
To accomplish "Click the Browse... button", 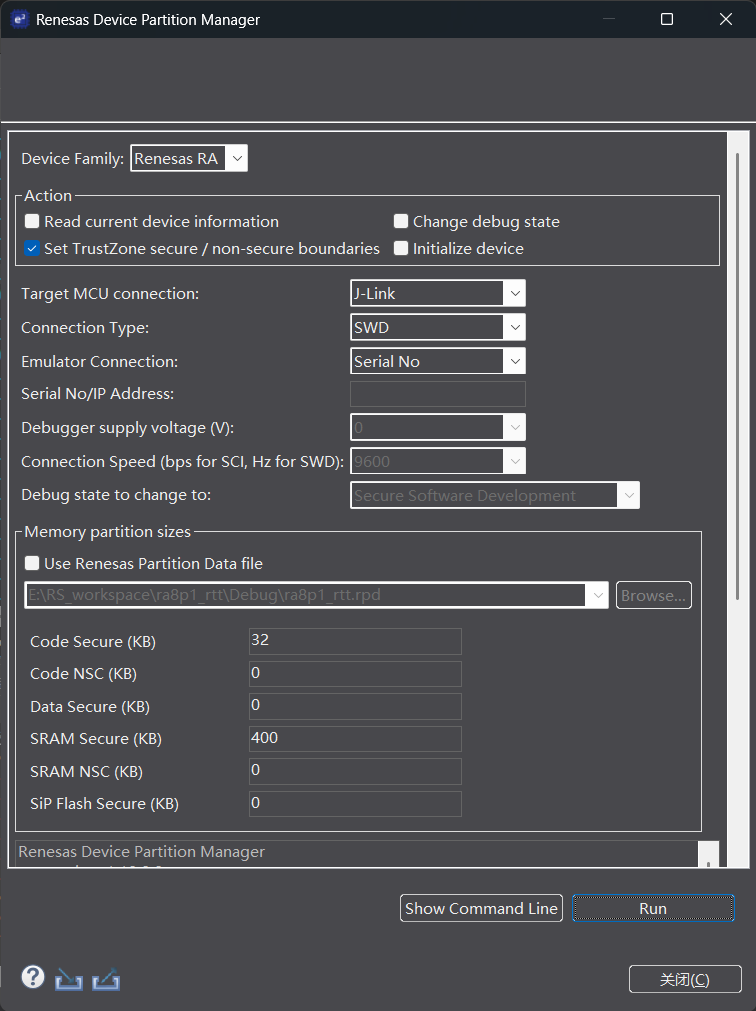I will pos(654,595).
